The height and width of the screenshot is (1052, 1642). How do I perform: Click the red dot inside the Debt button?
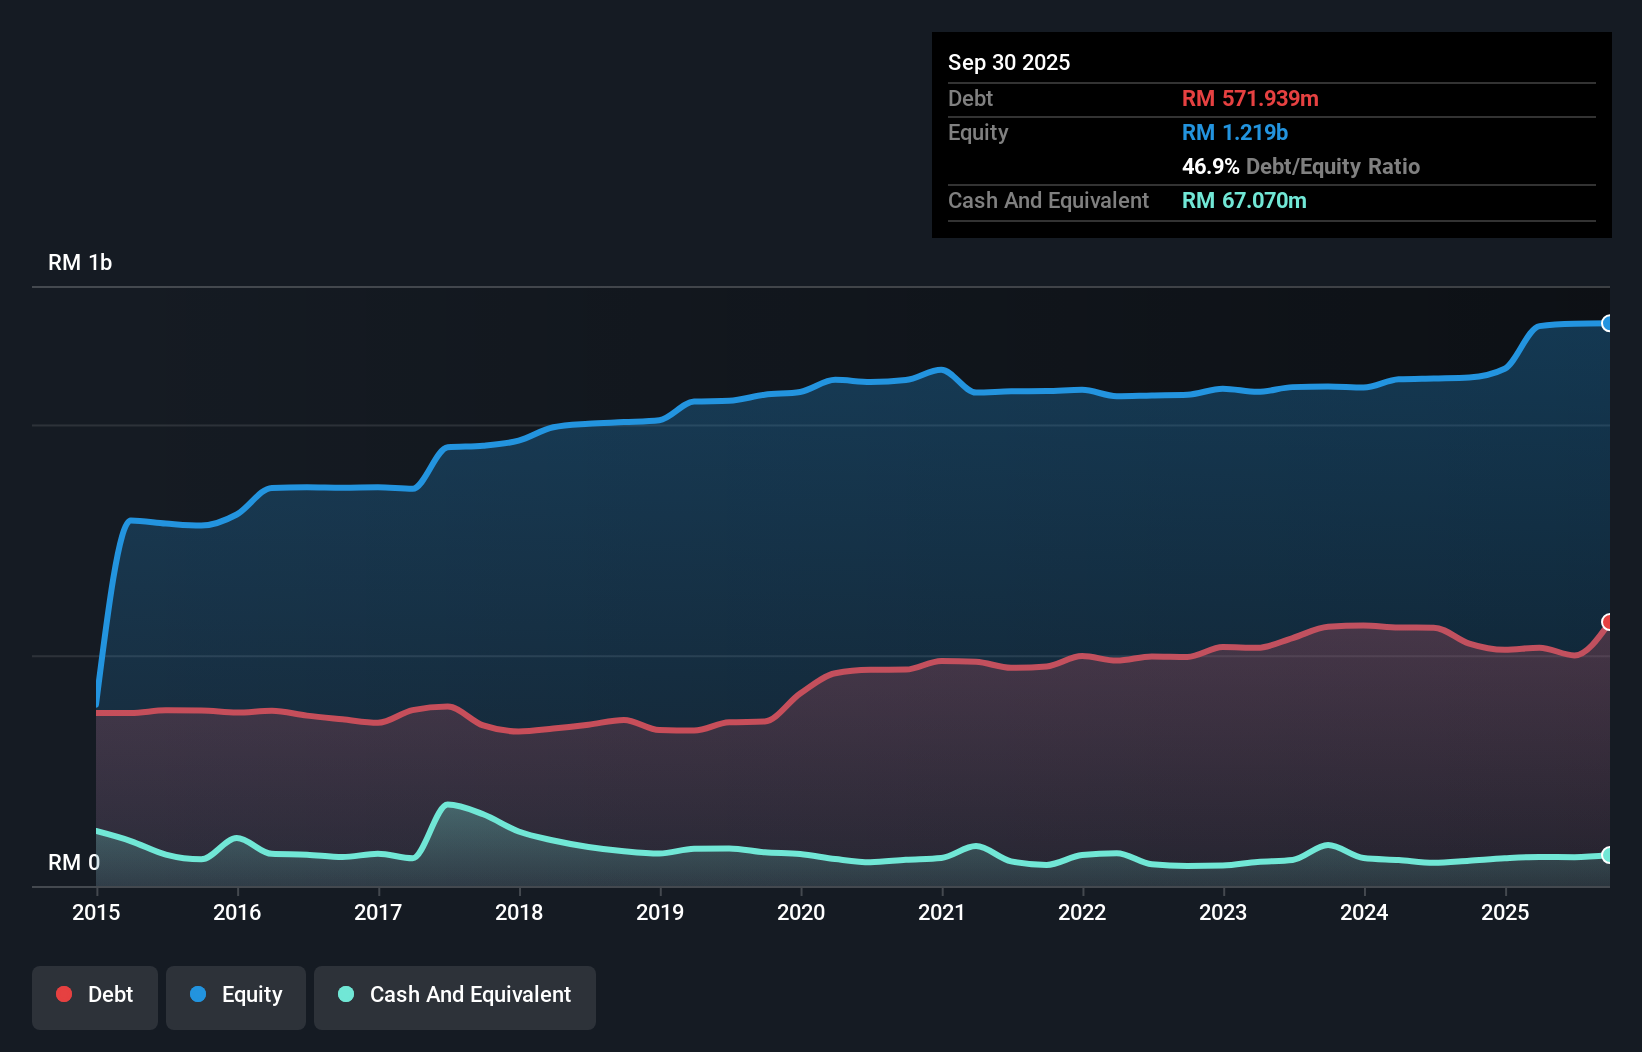[x=62, y=994]
